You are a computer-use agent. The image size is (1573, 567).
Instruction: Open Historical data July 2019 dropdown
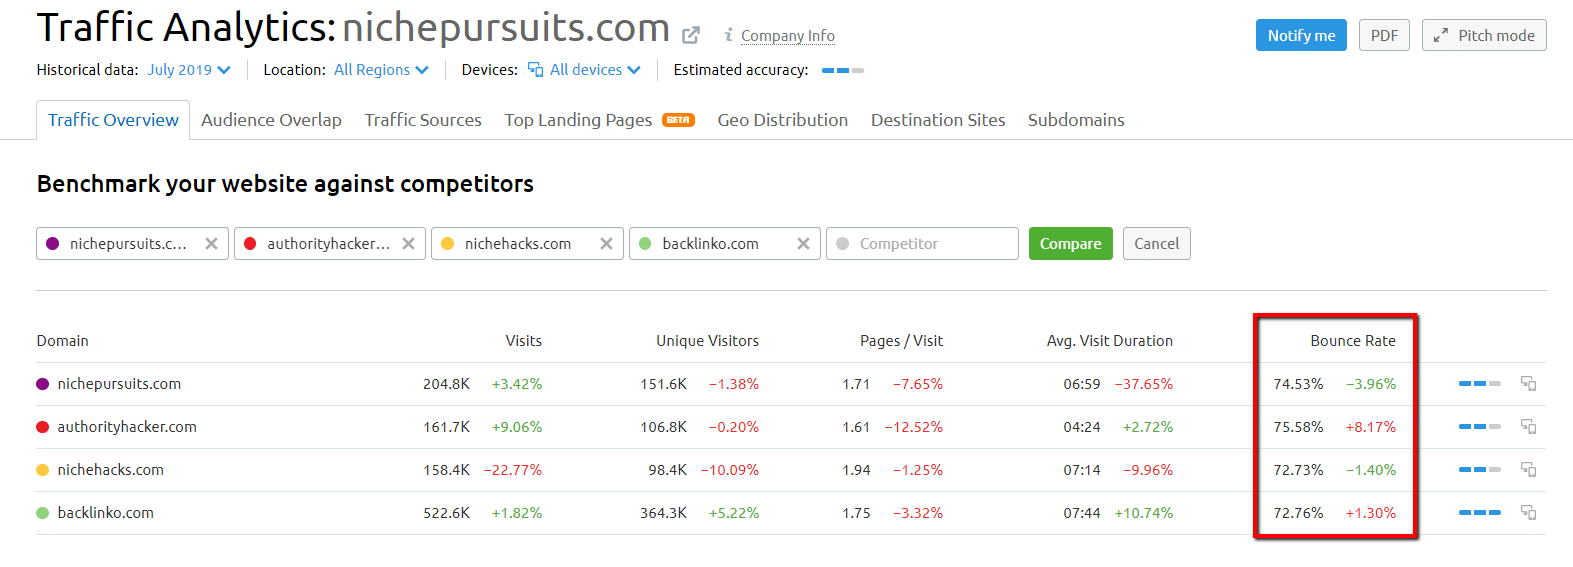tap(189, 70)
